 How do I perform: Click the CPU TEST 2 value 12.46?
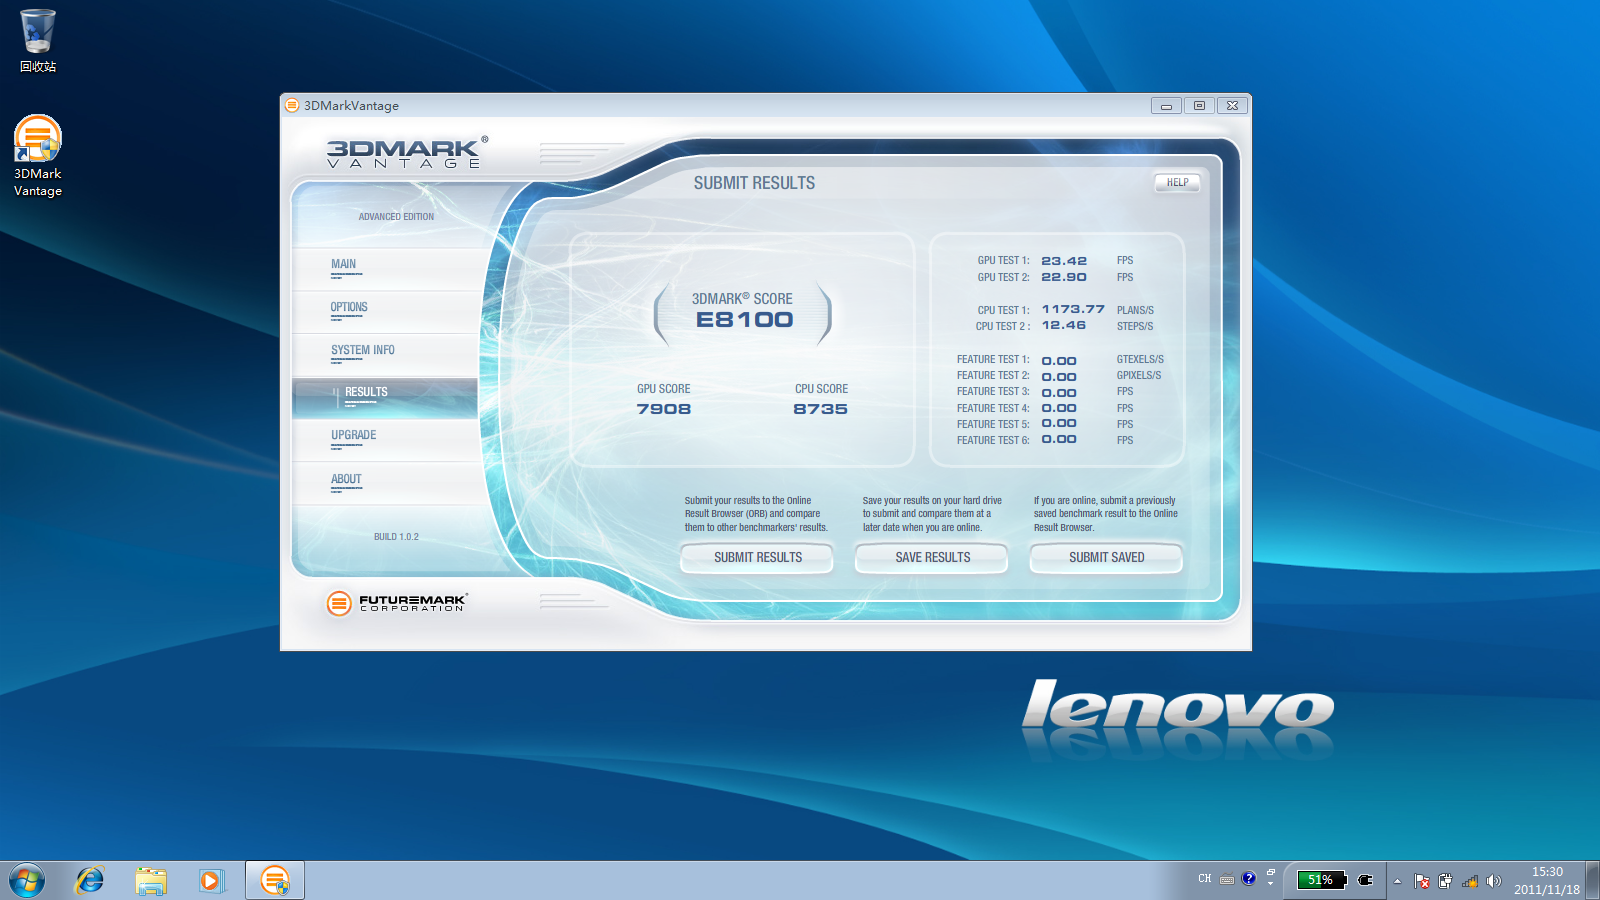coord(1063,325)
